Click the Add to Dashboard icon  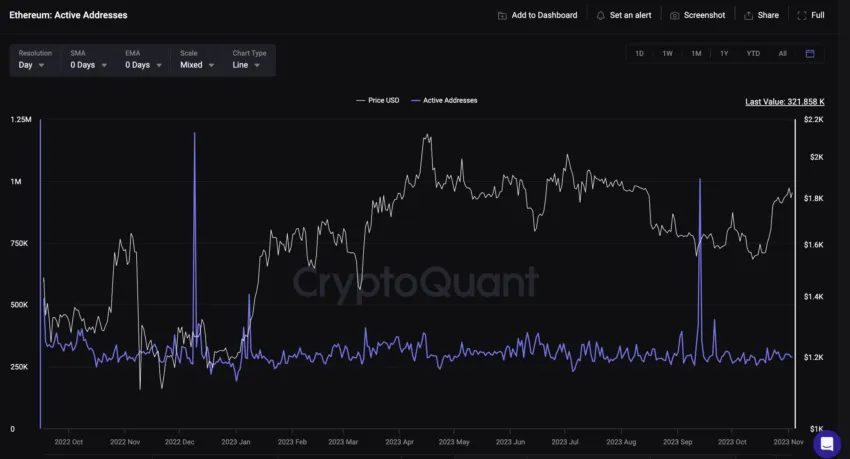[502, 16]
